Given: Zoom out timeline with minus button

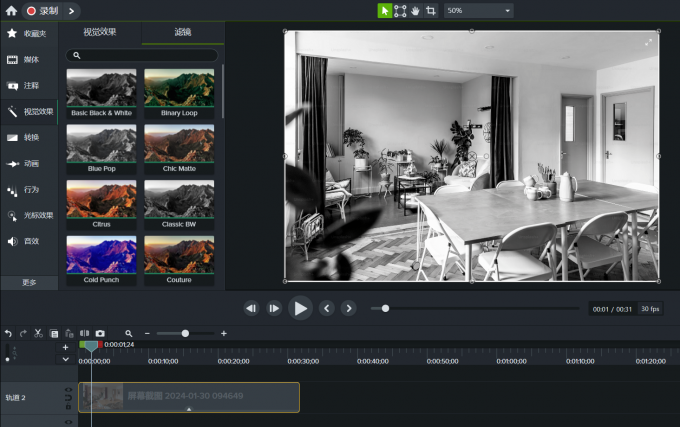Looking at the screenshot, I should tap(147, 333).
